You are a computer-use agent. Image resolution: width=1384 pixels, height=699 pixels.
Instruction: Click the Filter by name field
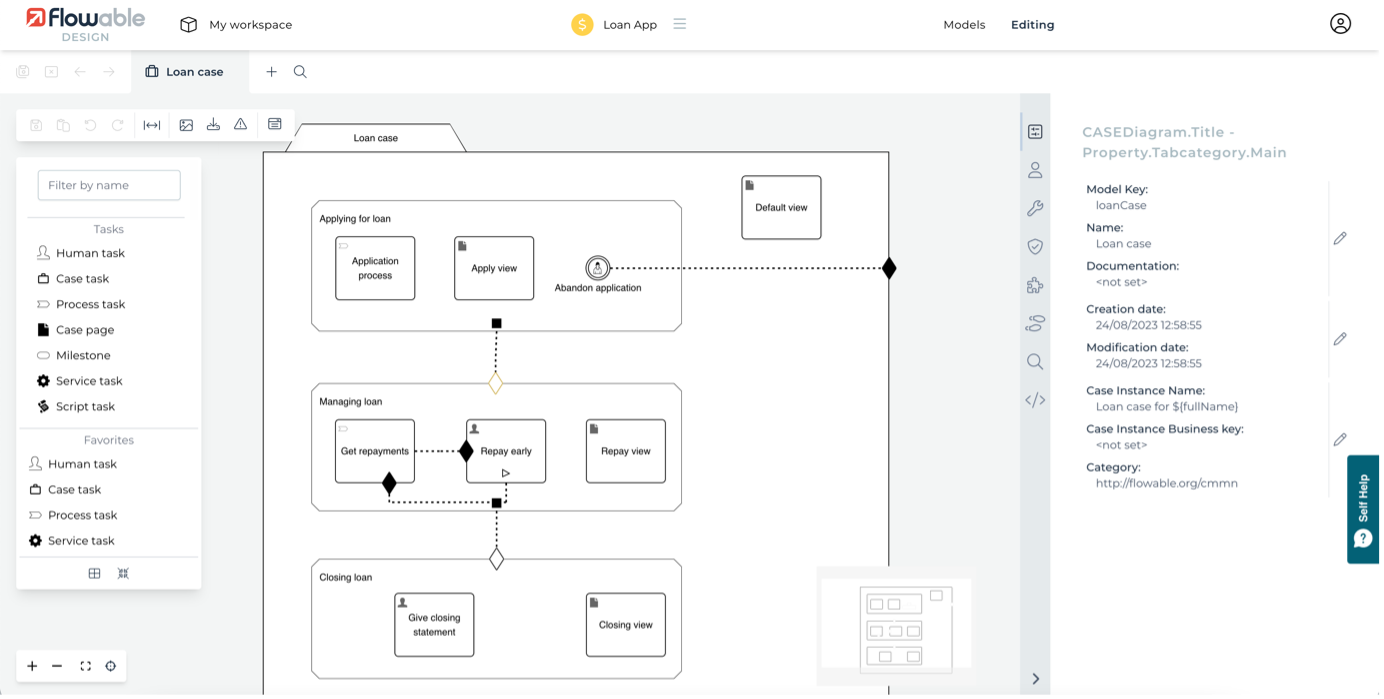click(109, 185)
